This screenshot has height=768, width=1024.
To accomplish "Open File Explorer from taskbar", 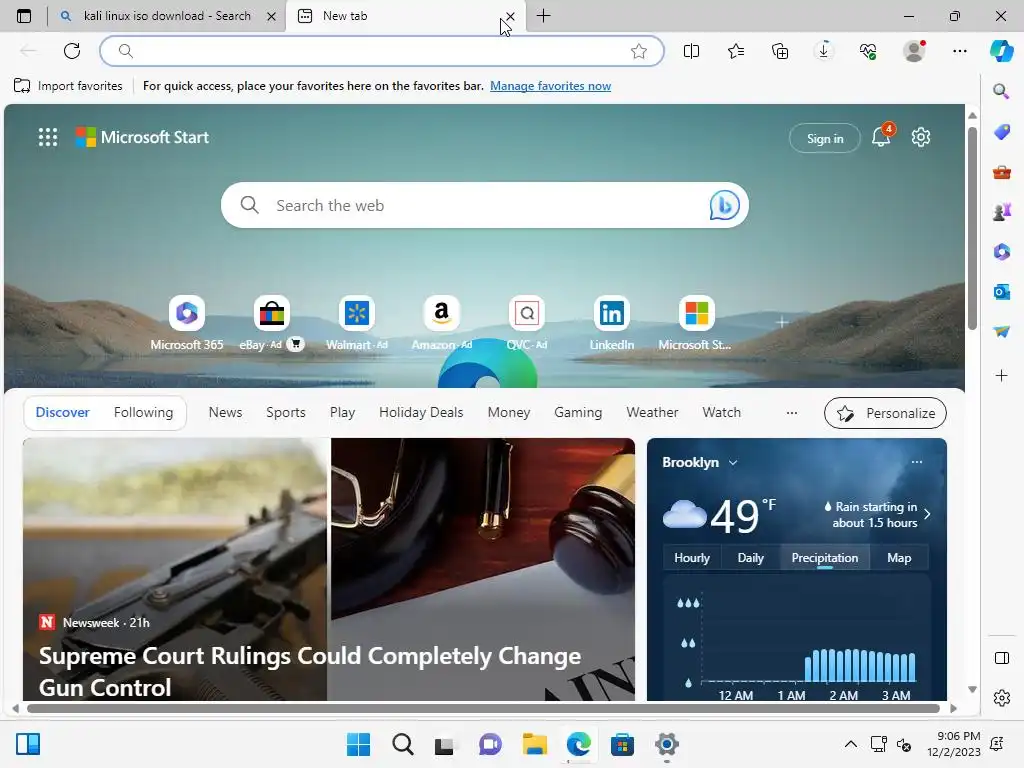I will 534,744.
